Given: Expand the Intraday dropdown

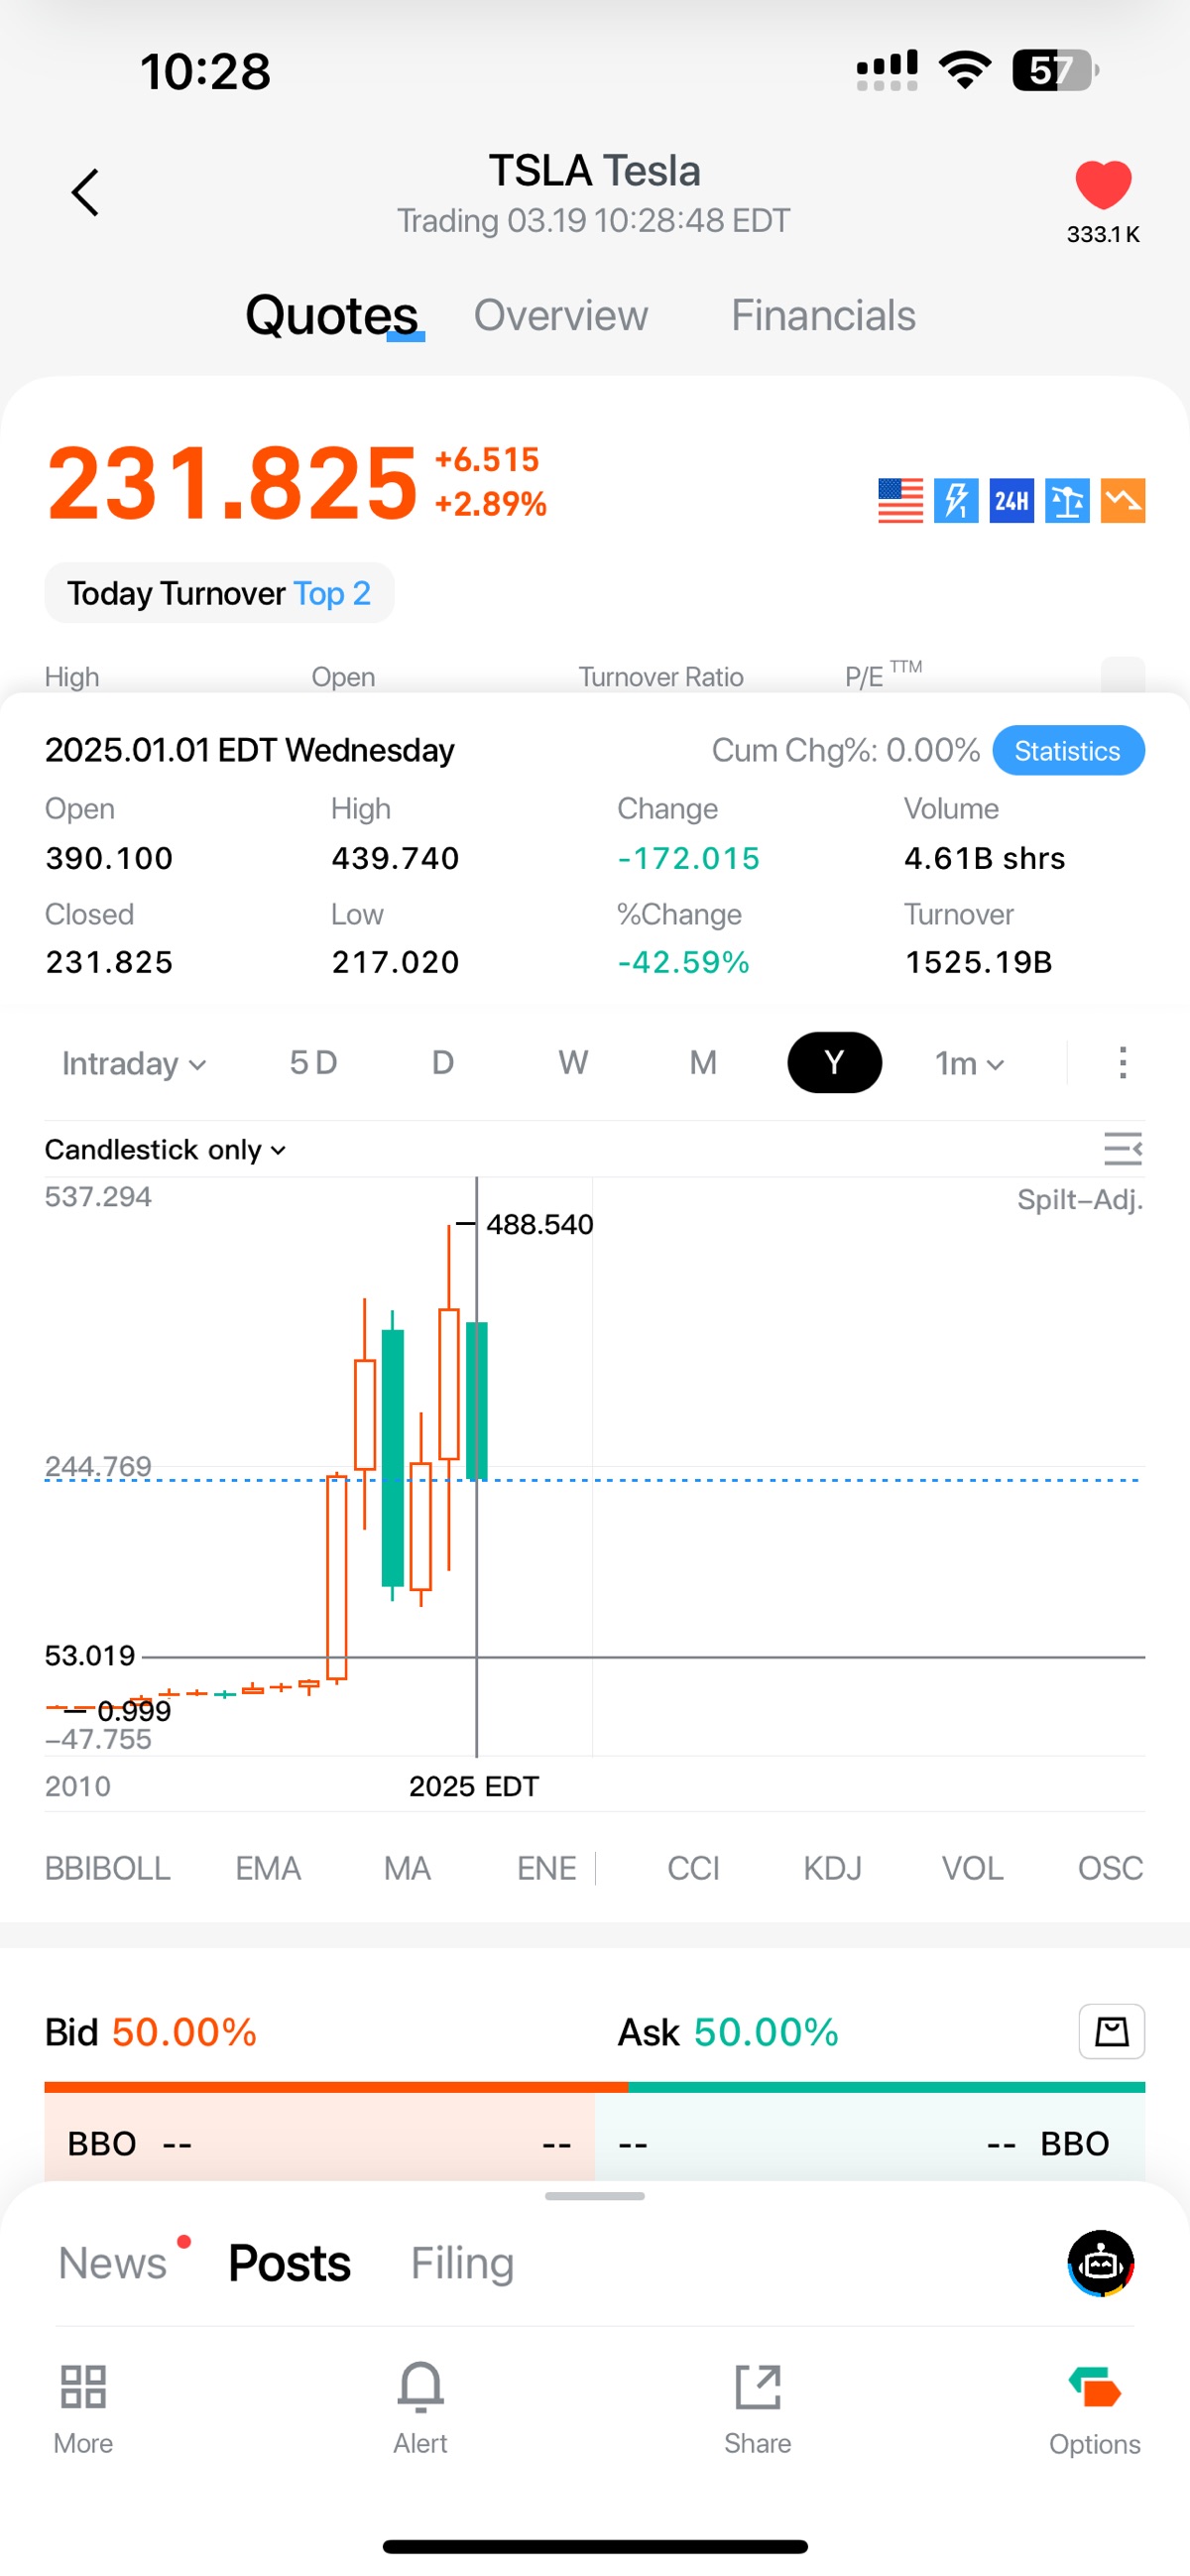Looking at the screenshot, I should coord(134,1063).
